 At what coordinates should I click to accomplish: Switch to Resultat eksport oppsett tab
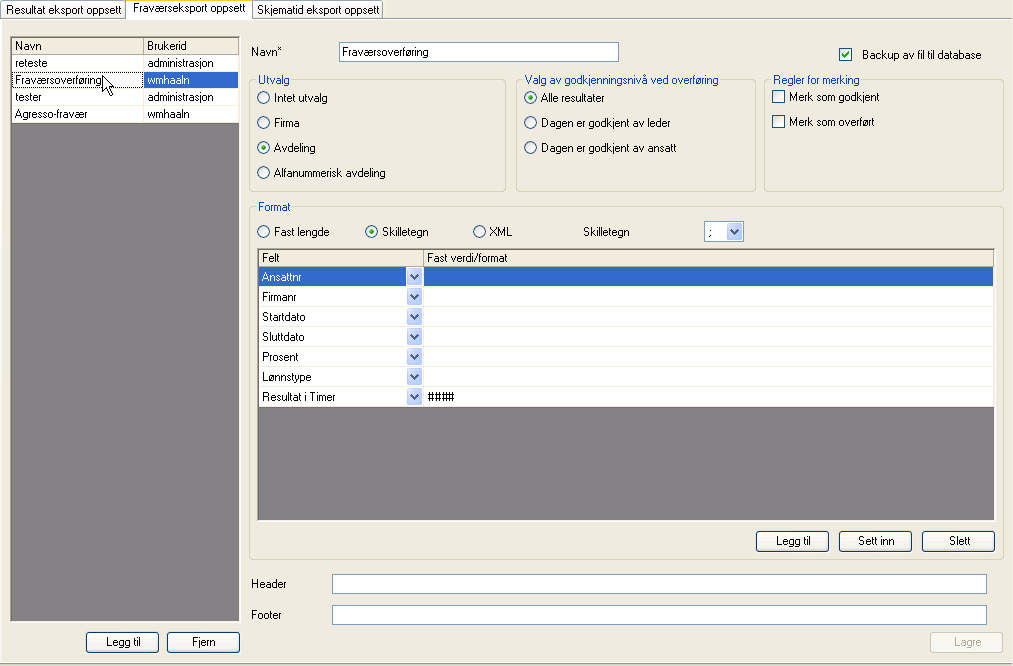pyautogui.click(x=63, y=10)
